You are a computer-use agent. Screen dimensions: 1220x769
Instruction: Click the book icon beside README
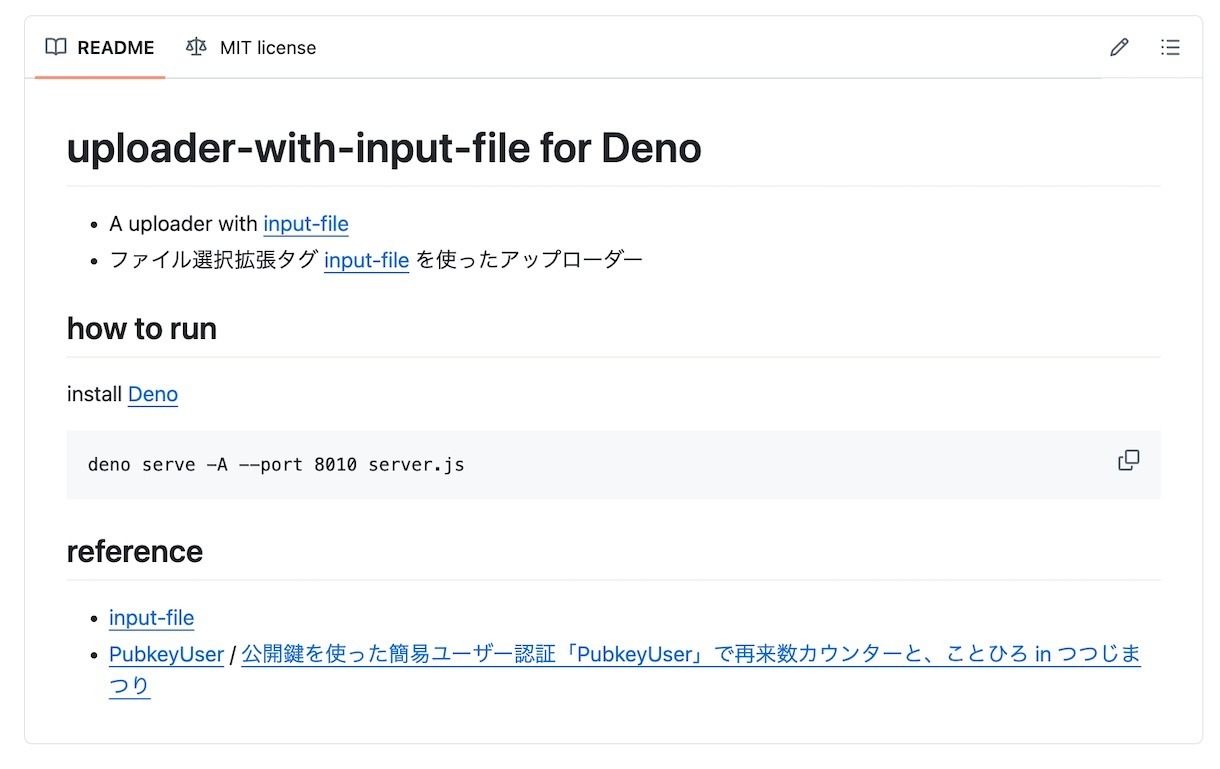click(x=56, y=47)
